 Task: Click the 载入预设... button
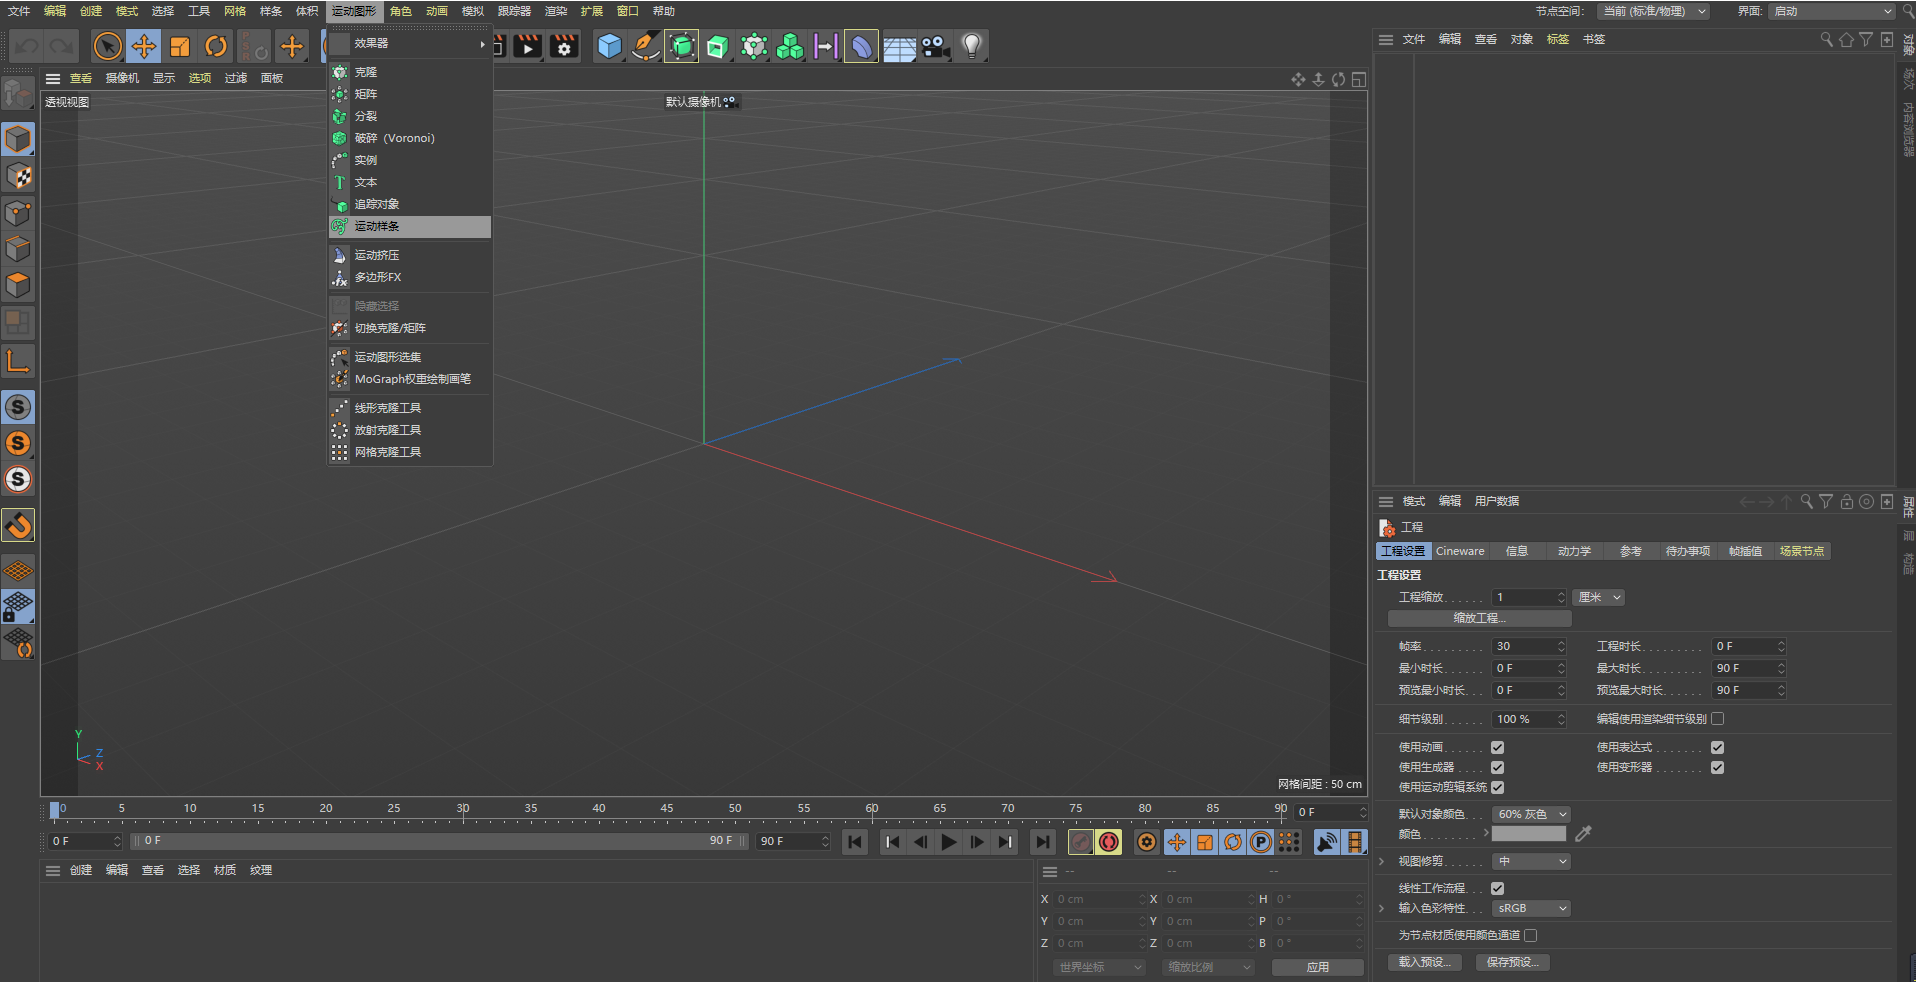(x=1425, y=962)
